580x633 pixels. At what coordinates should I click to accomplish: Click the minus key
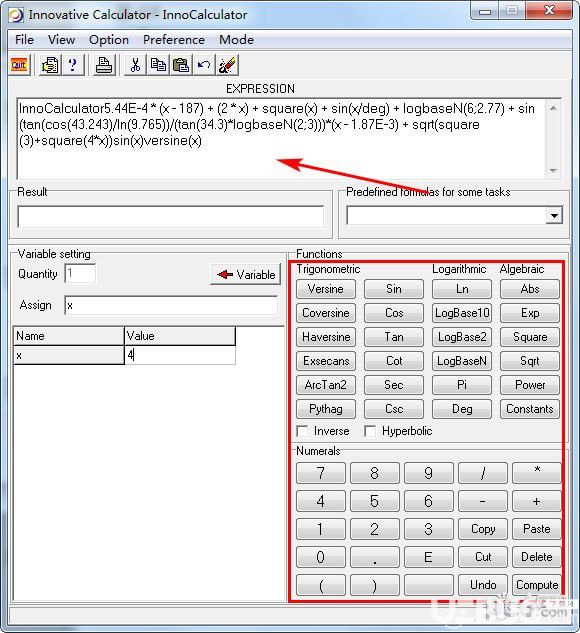click(483, 501)
